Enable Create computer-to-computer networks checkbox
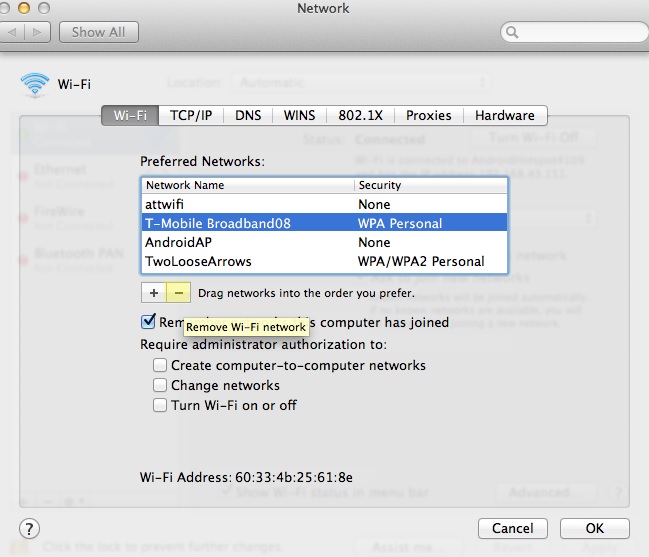The width and height of the screenshot is (649, 557). [x=160, y=365]
